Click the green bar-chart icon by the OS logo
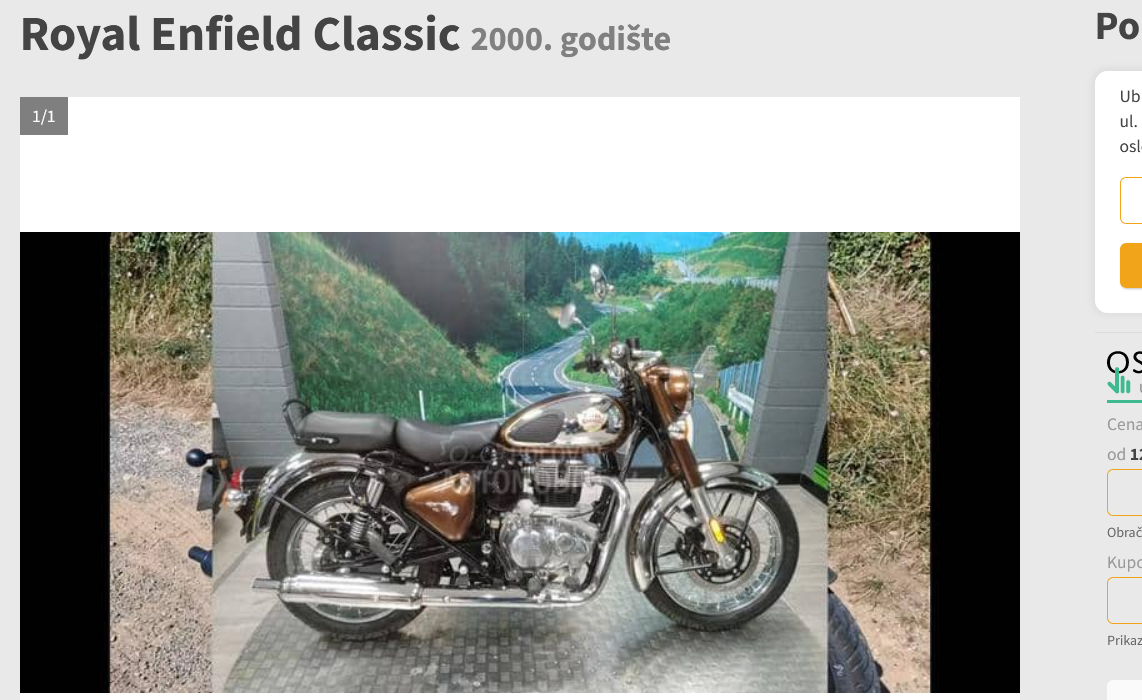This screenshot has height=700, width=1142. pyautogui.click(x=1119, y=382)
